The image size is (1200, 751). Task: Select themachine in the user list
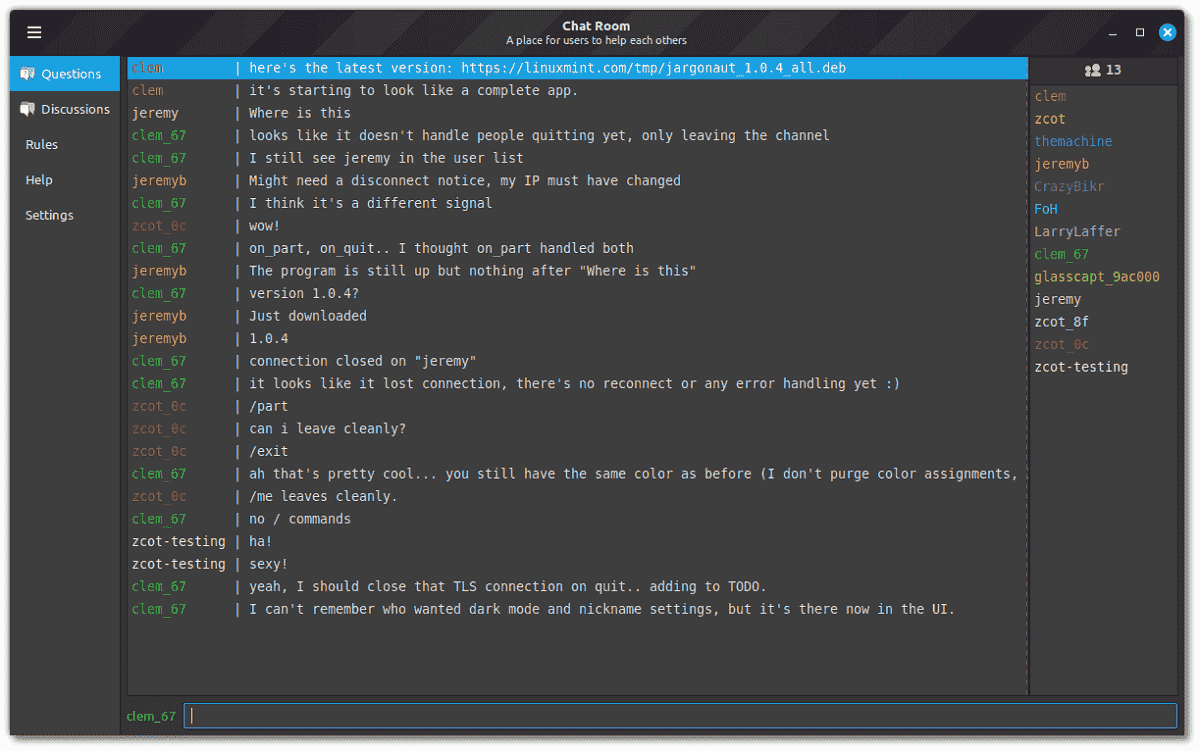coord(1073,142)
